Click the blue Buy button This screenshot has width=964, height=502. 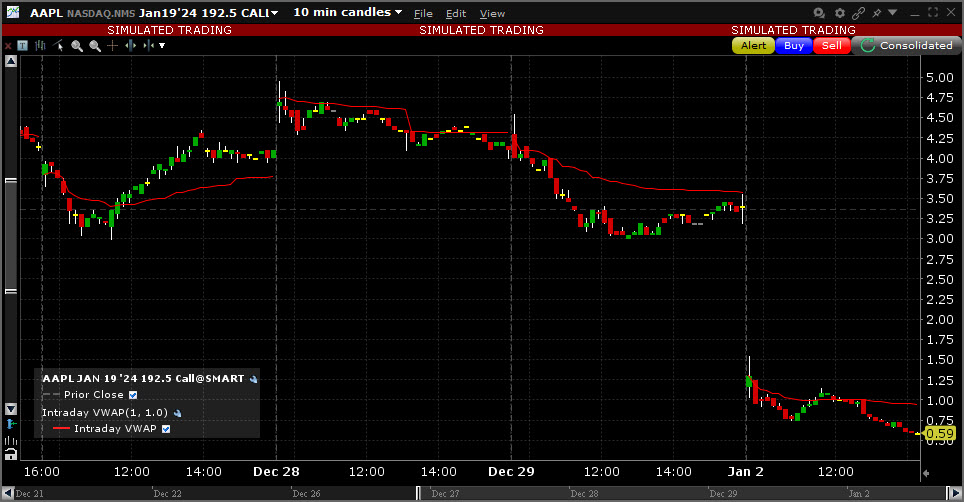click(794, 45)
